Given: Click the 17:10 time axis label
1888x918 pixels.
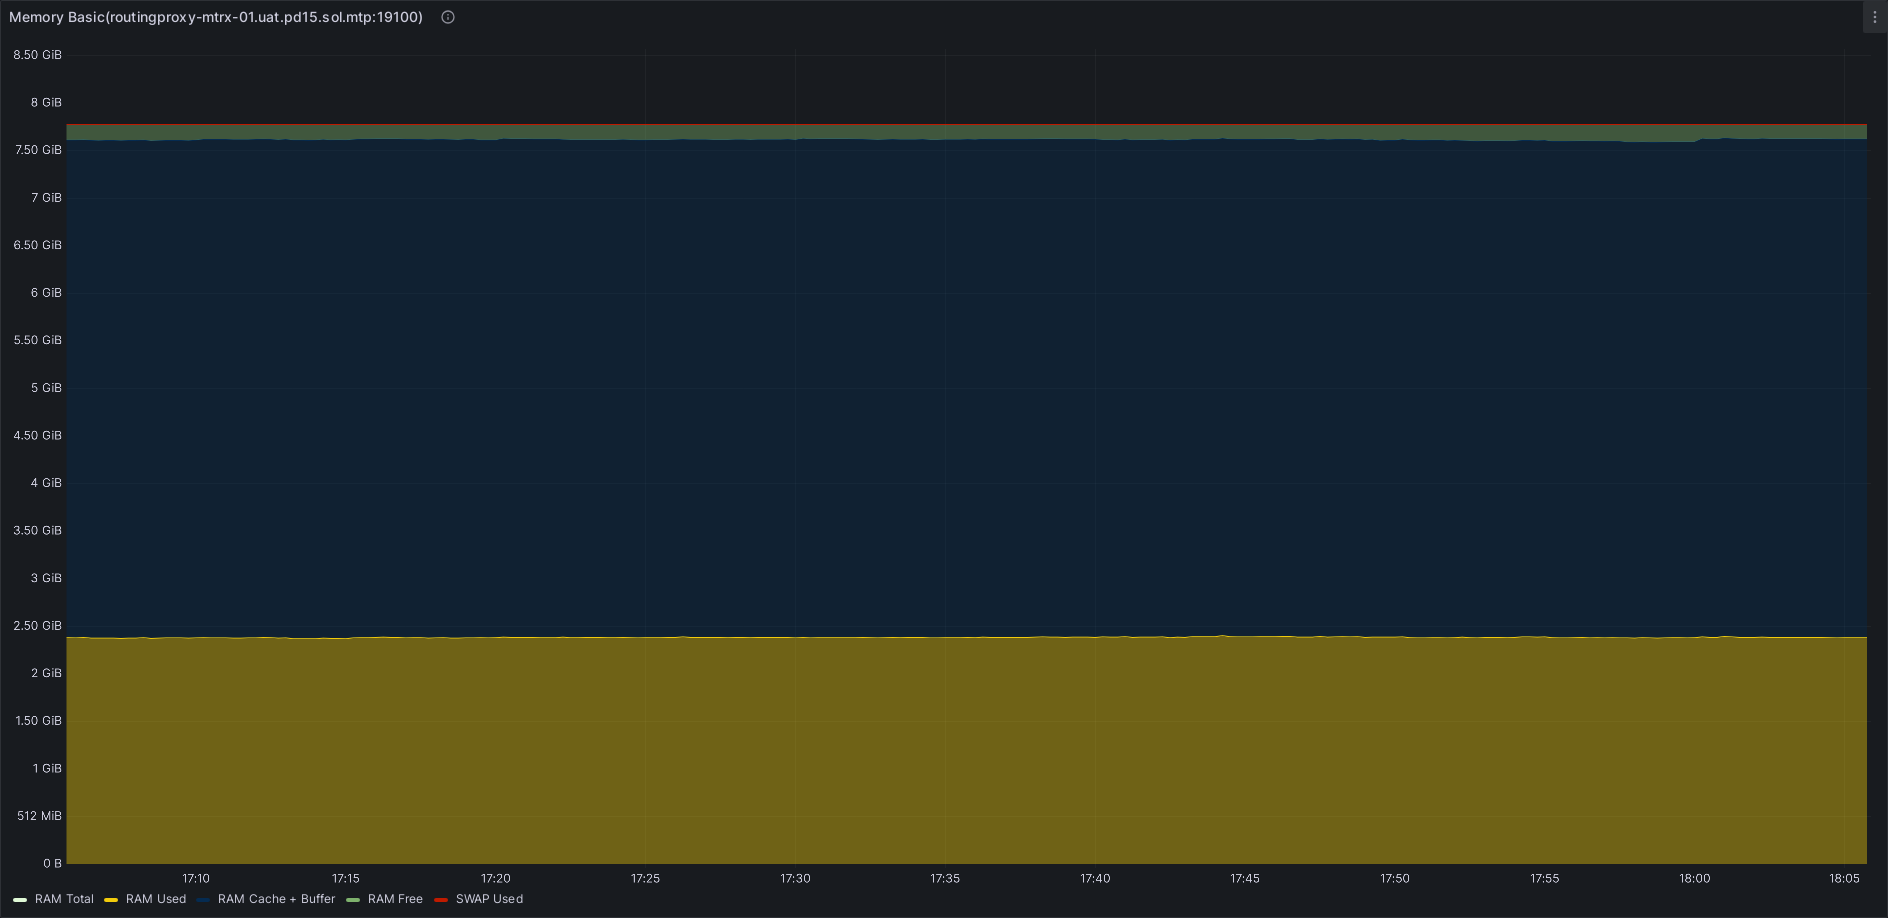Looking at the screenshot, I should click(196, 878).
